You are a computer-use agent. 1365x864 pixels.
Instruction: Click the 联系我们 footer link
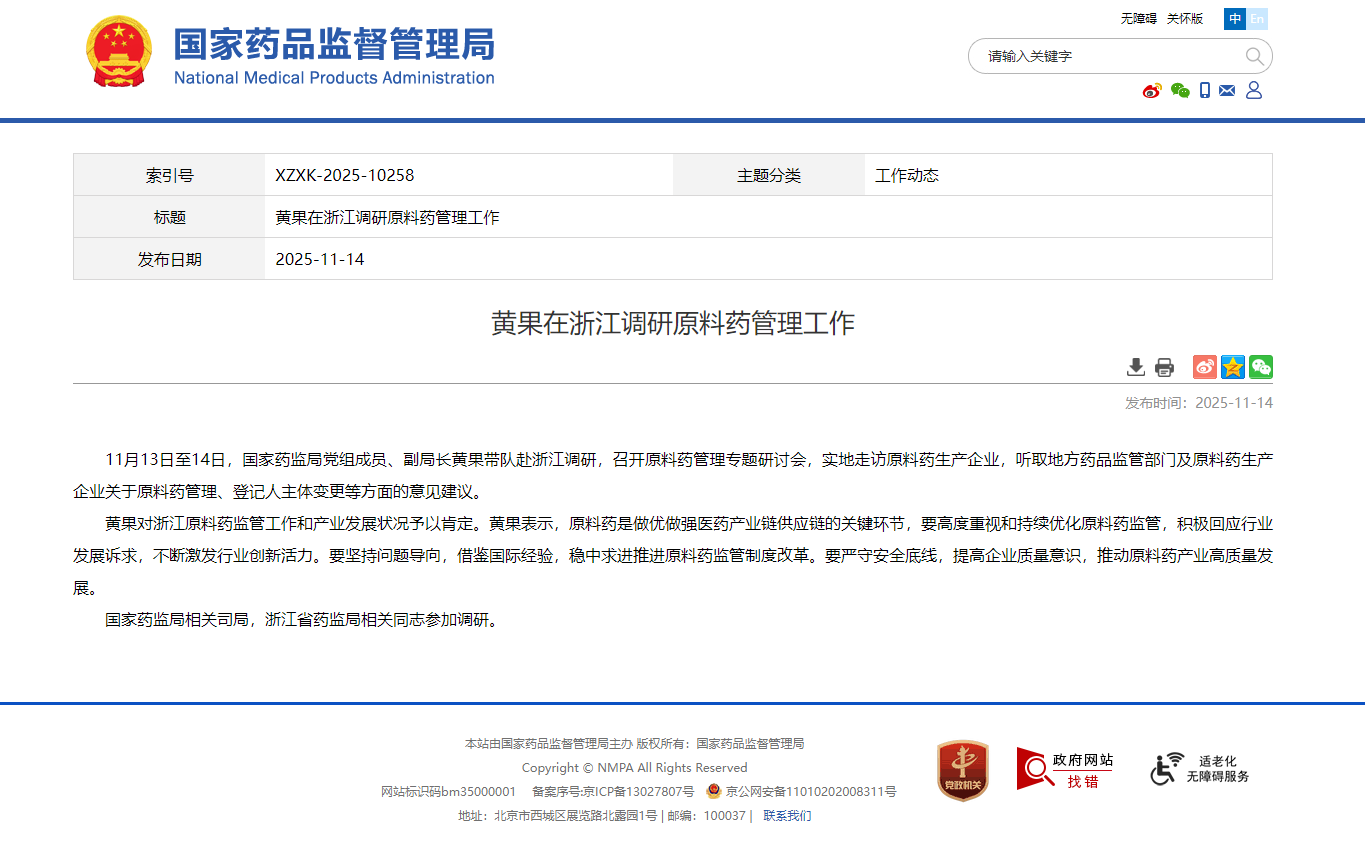(x=787, y=815)
